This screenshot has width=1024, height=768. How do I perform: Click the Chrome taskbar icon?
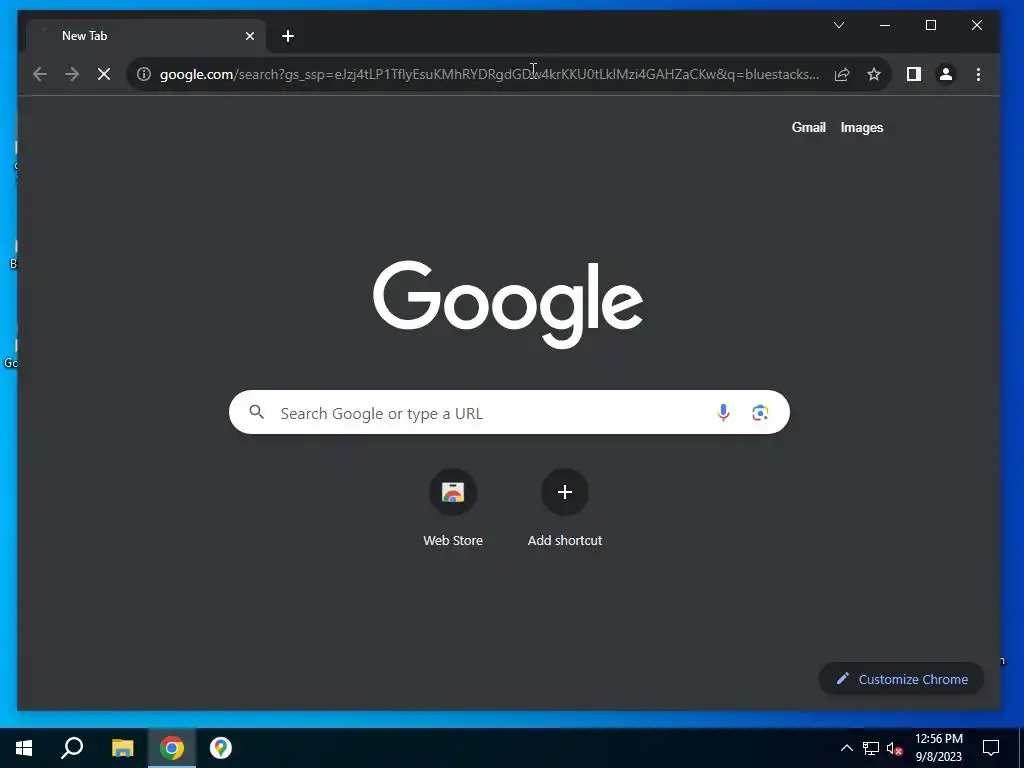(x=172, y=748)
